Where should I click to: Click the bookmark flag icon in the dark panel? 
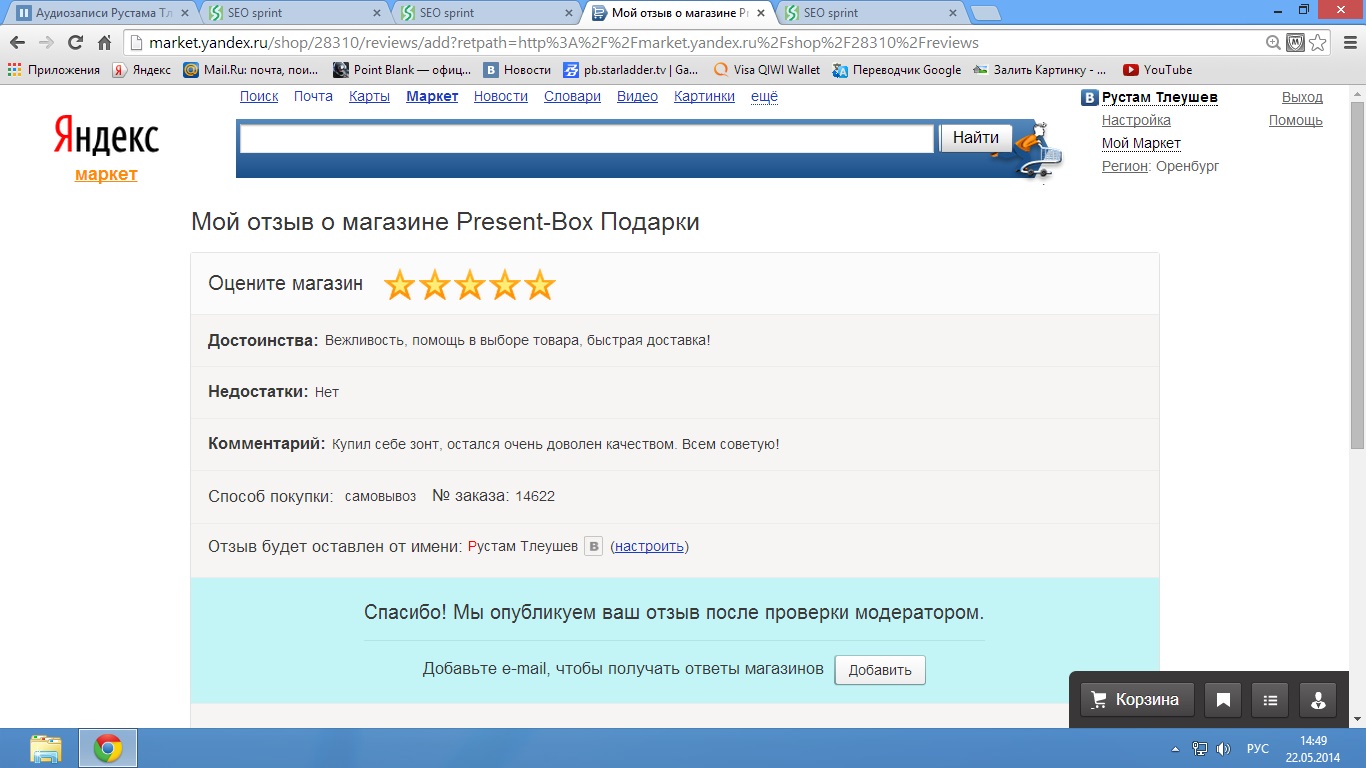click(1223, 700)
